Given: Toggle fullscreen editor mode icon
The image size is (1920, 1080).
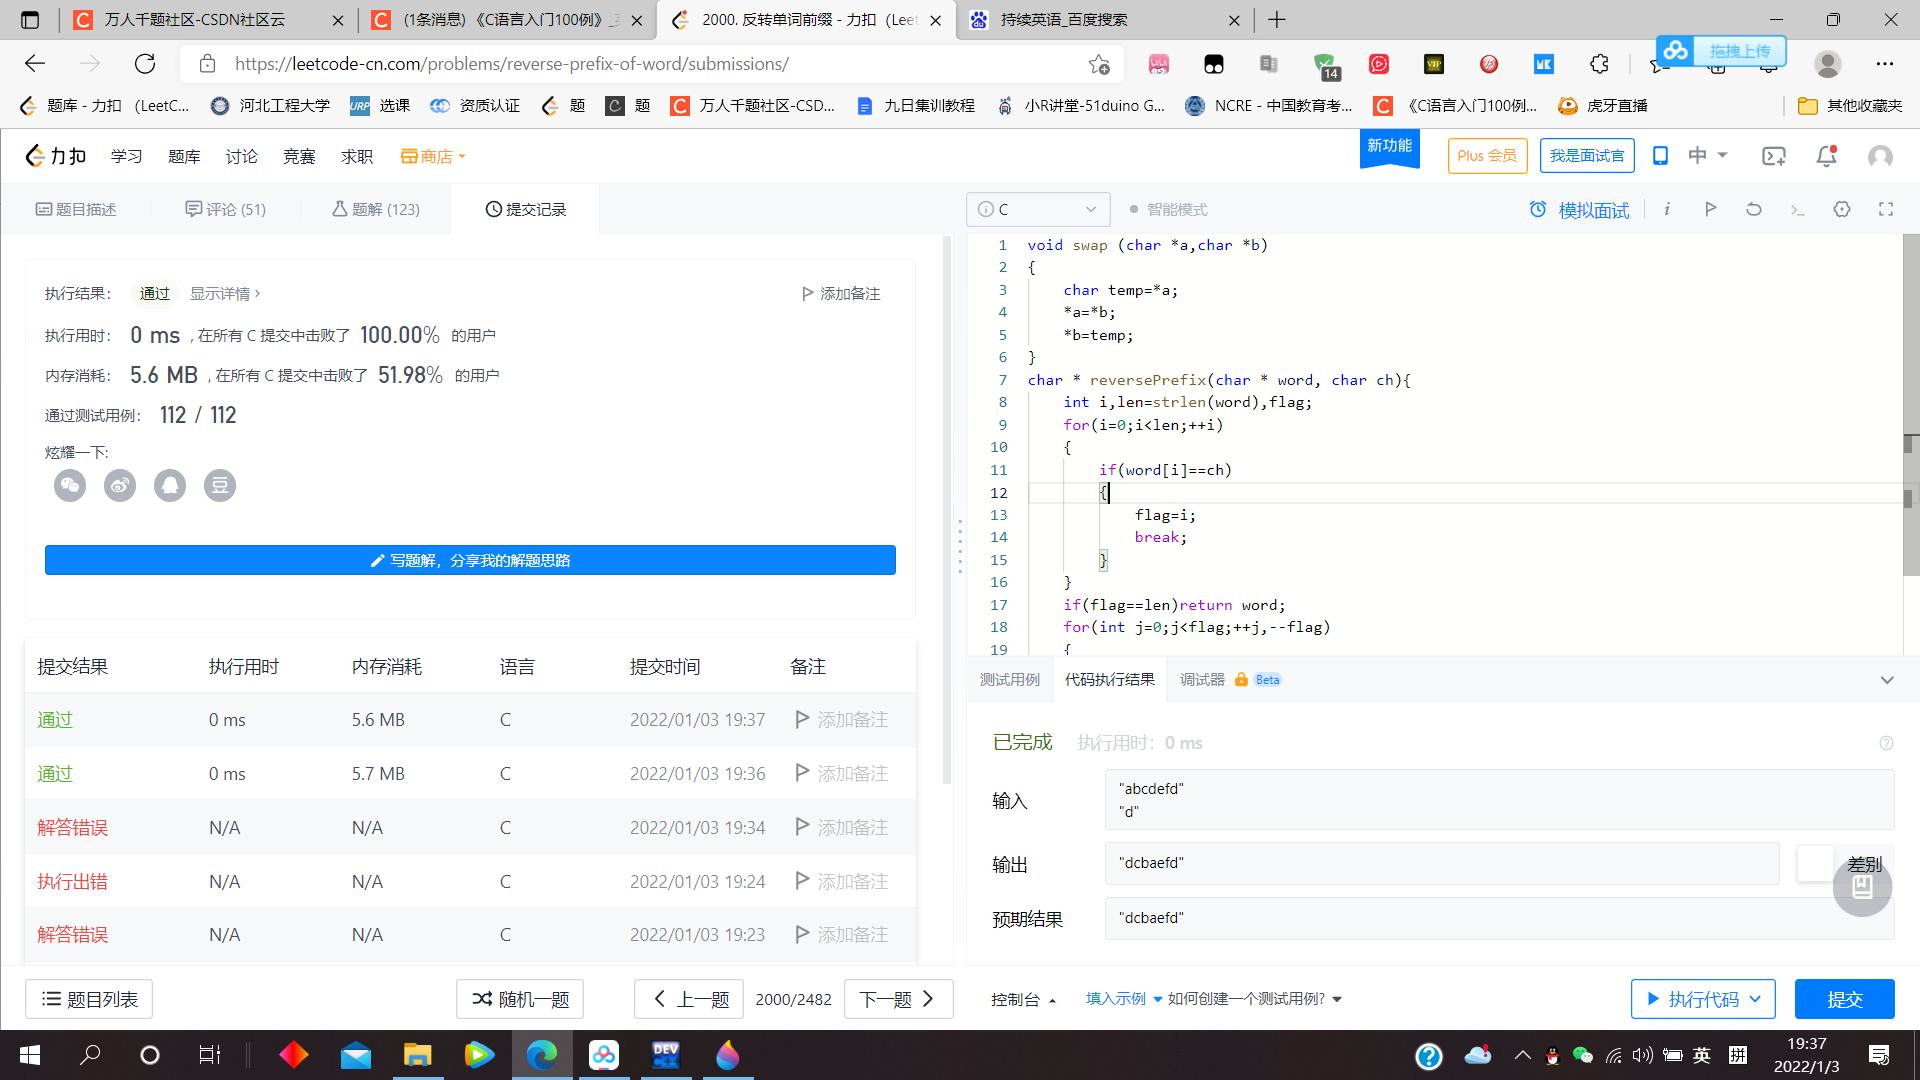Looking at the screenshot, I should coord(1885,209).
